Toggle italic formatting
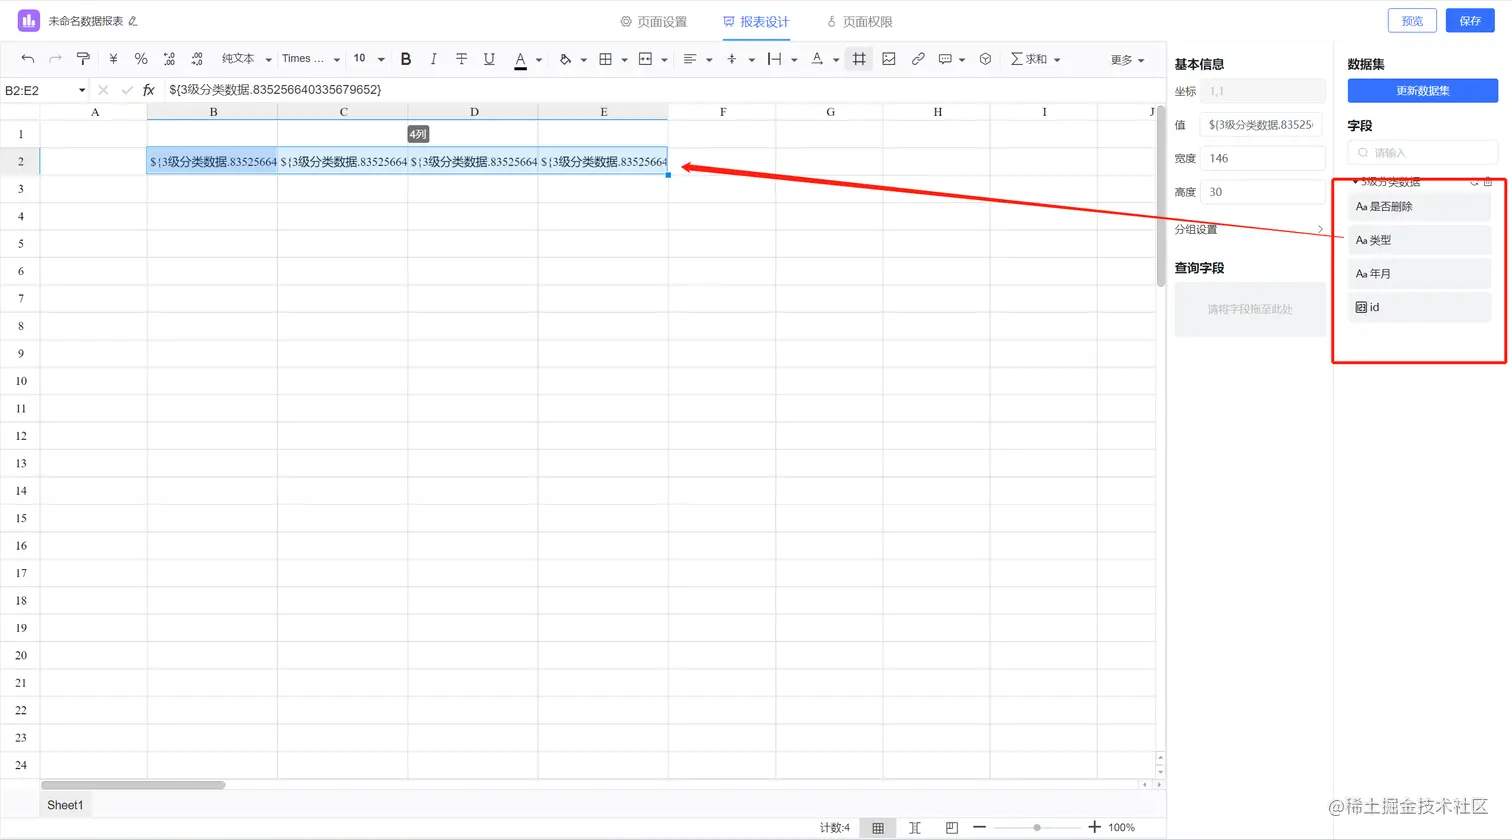The height and width of the screenshot is (840, 1512). pos(433,59)
